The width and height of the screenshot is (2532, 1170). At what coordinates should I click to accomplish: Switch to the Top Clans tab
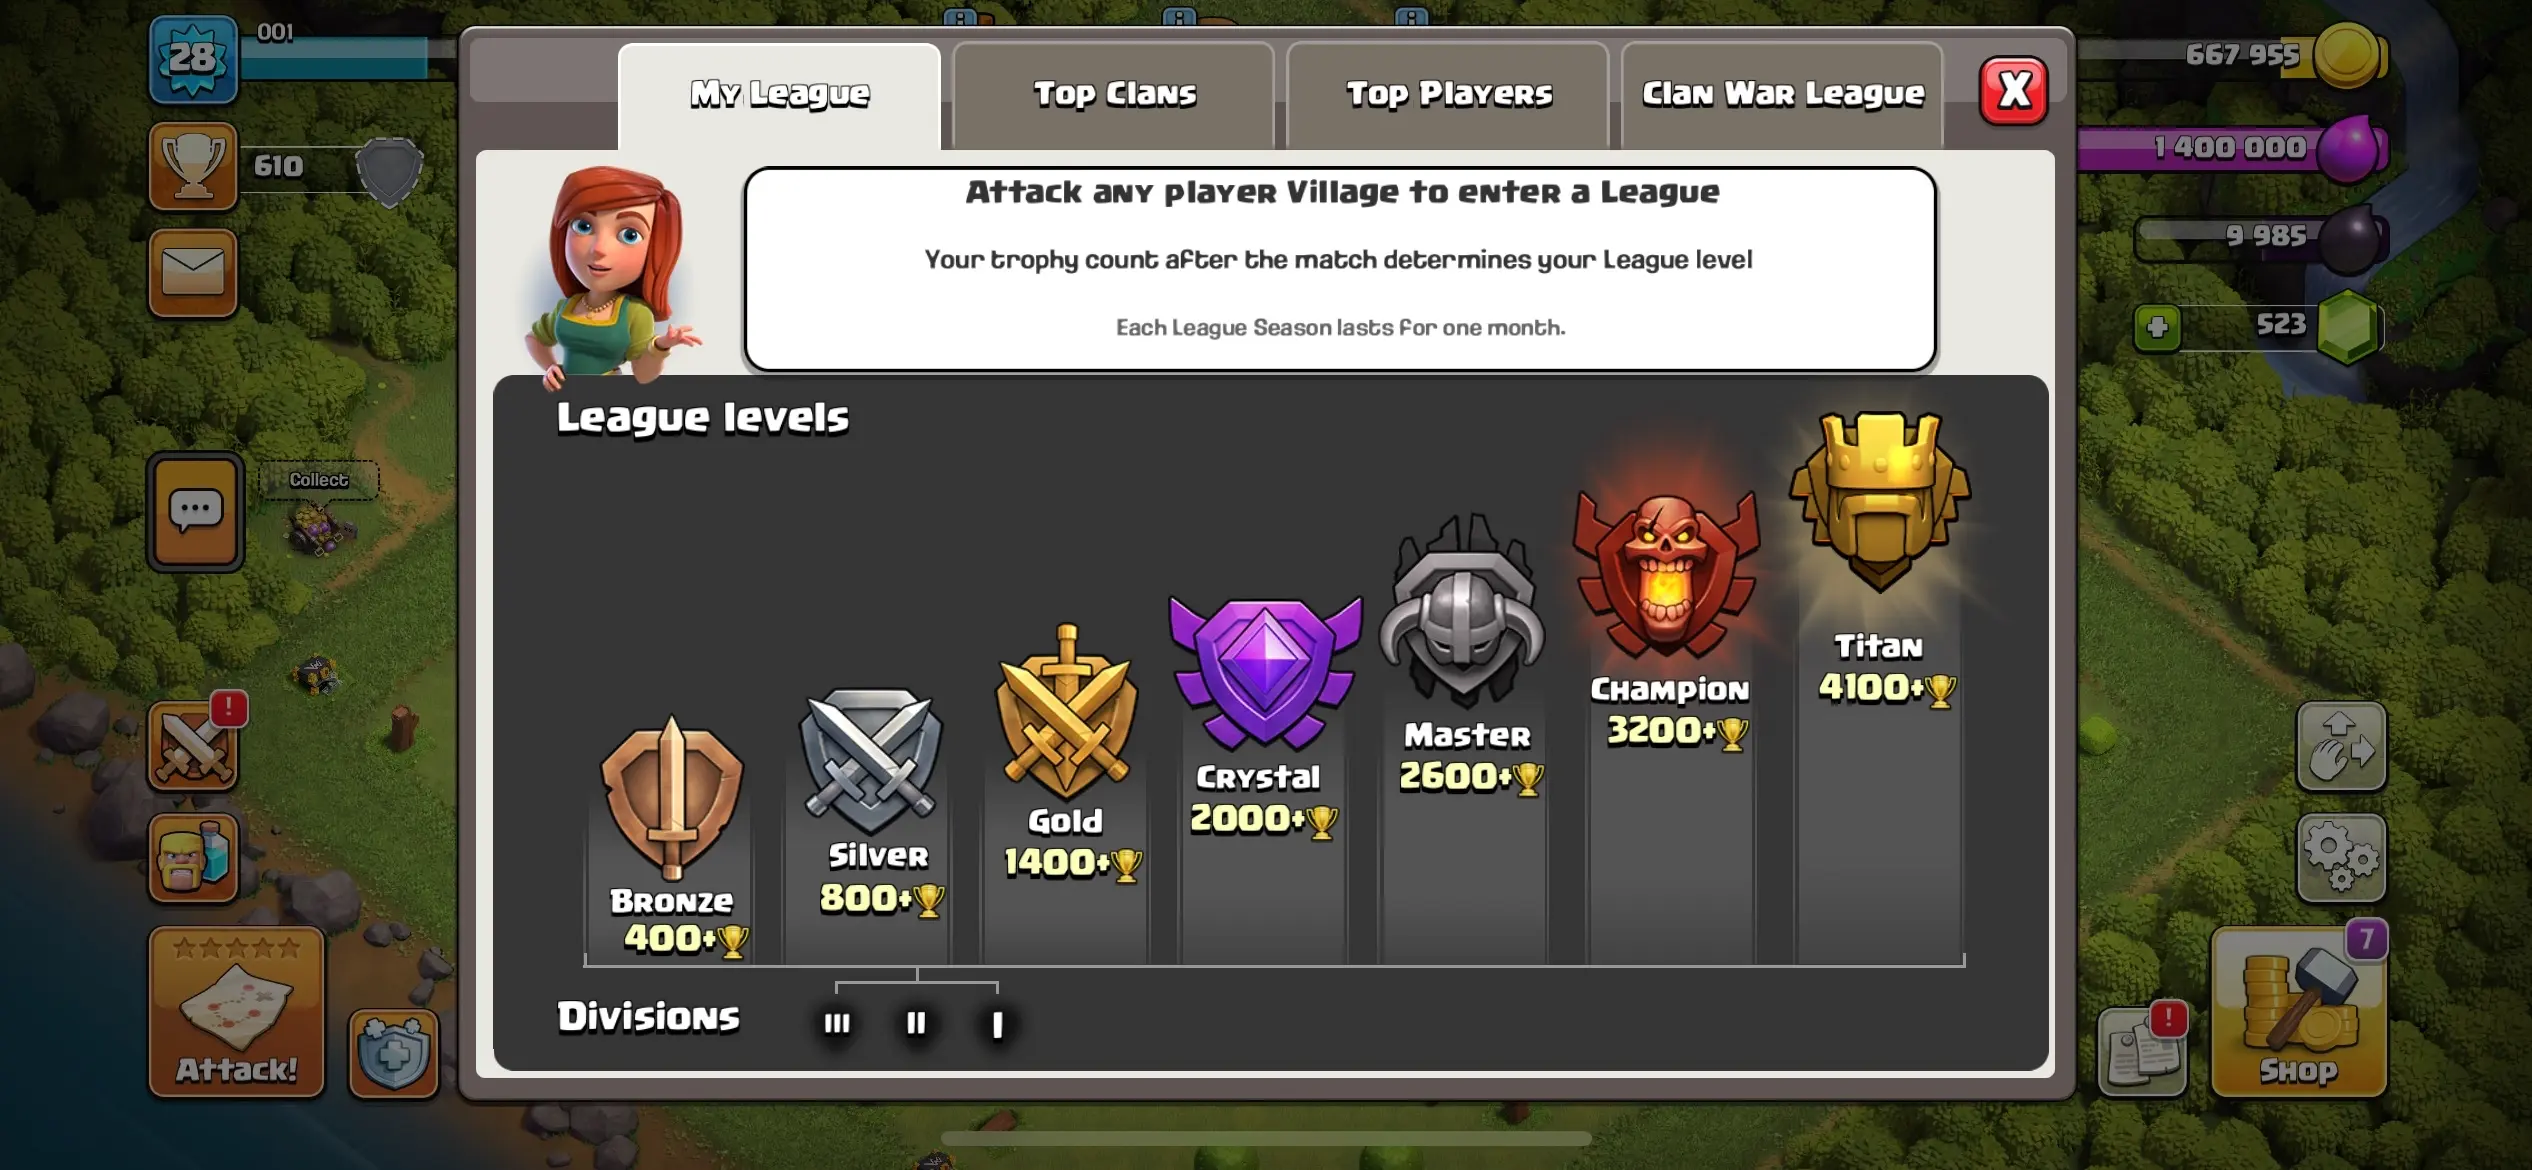(x=1113, y=95)
